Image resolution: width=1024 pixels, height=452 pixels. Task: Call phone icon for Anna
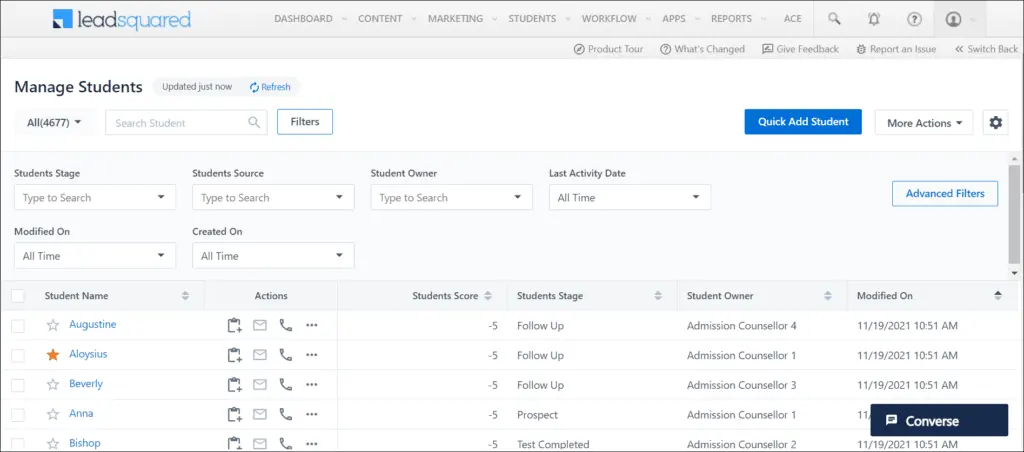285,414
